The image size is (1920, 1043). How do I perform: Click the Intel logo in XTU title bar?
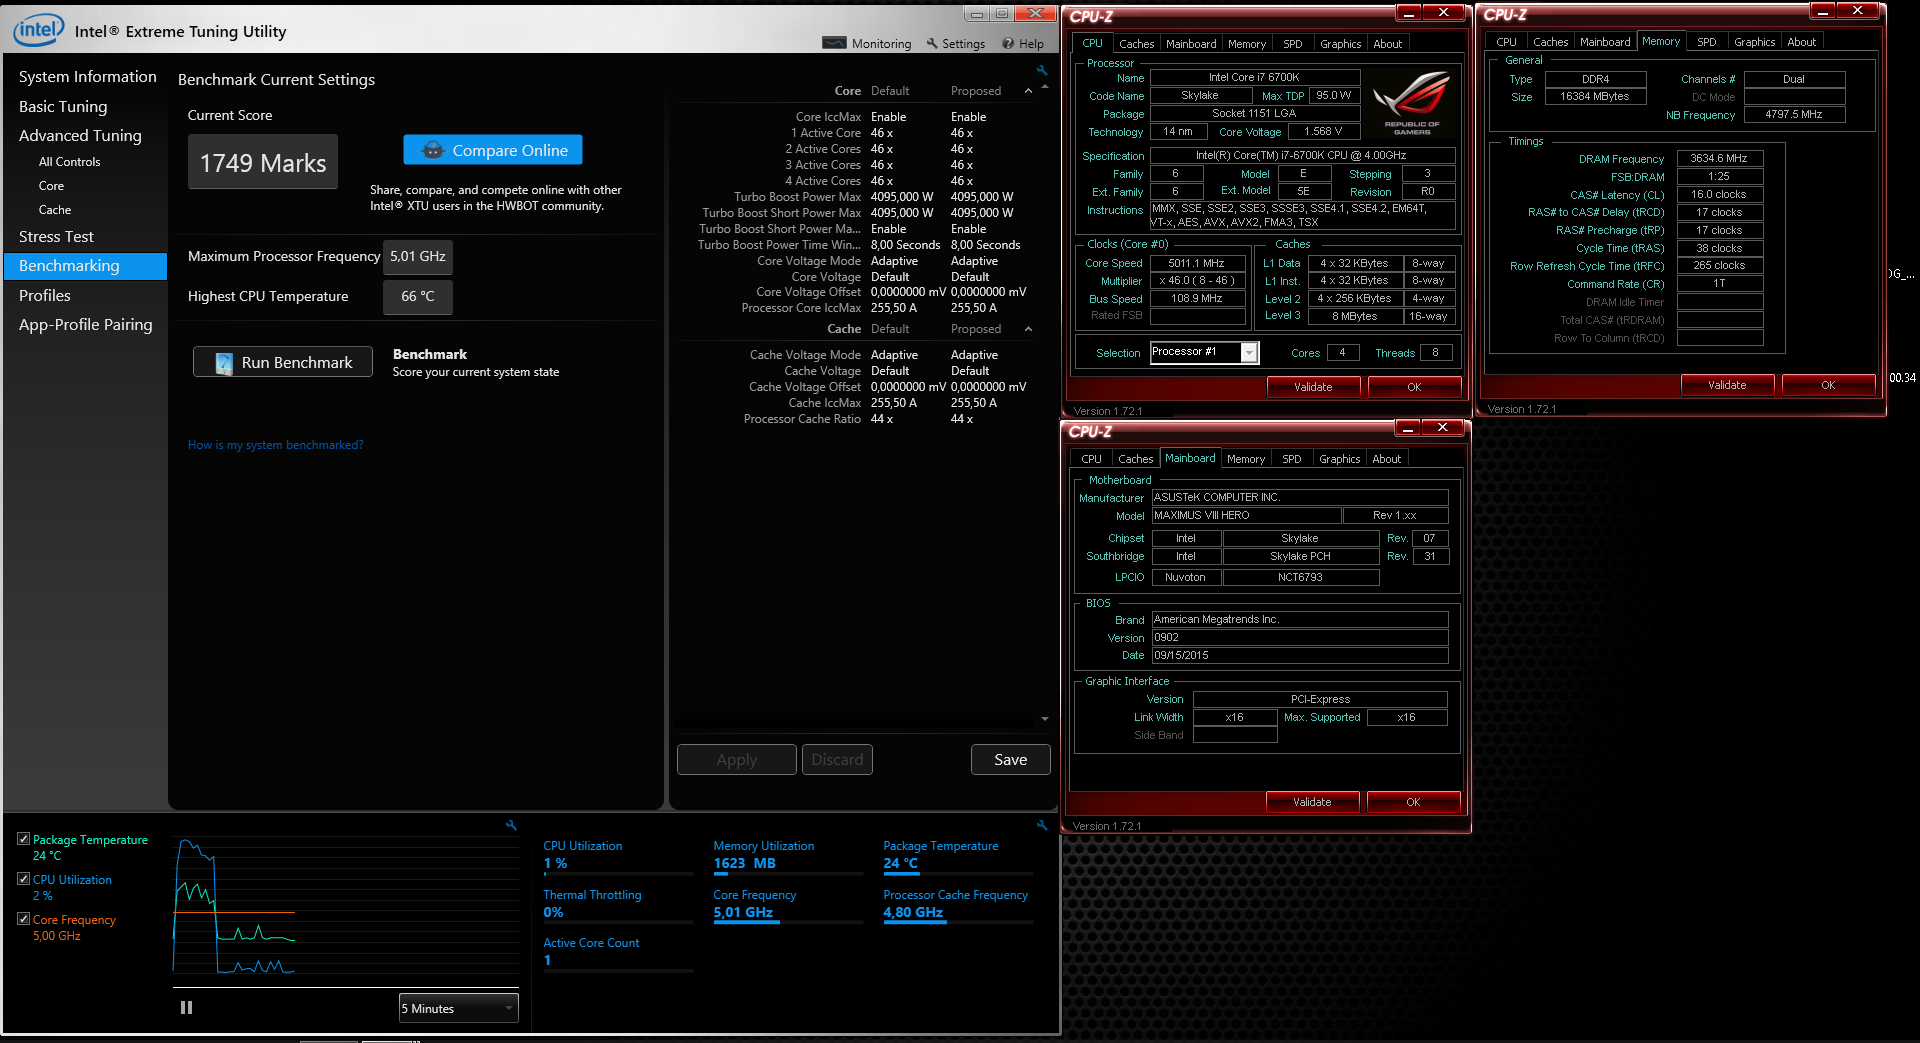coord(38,30)
